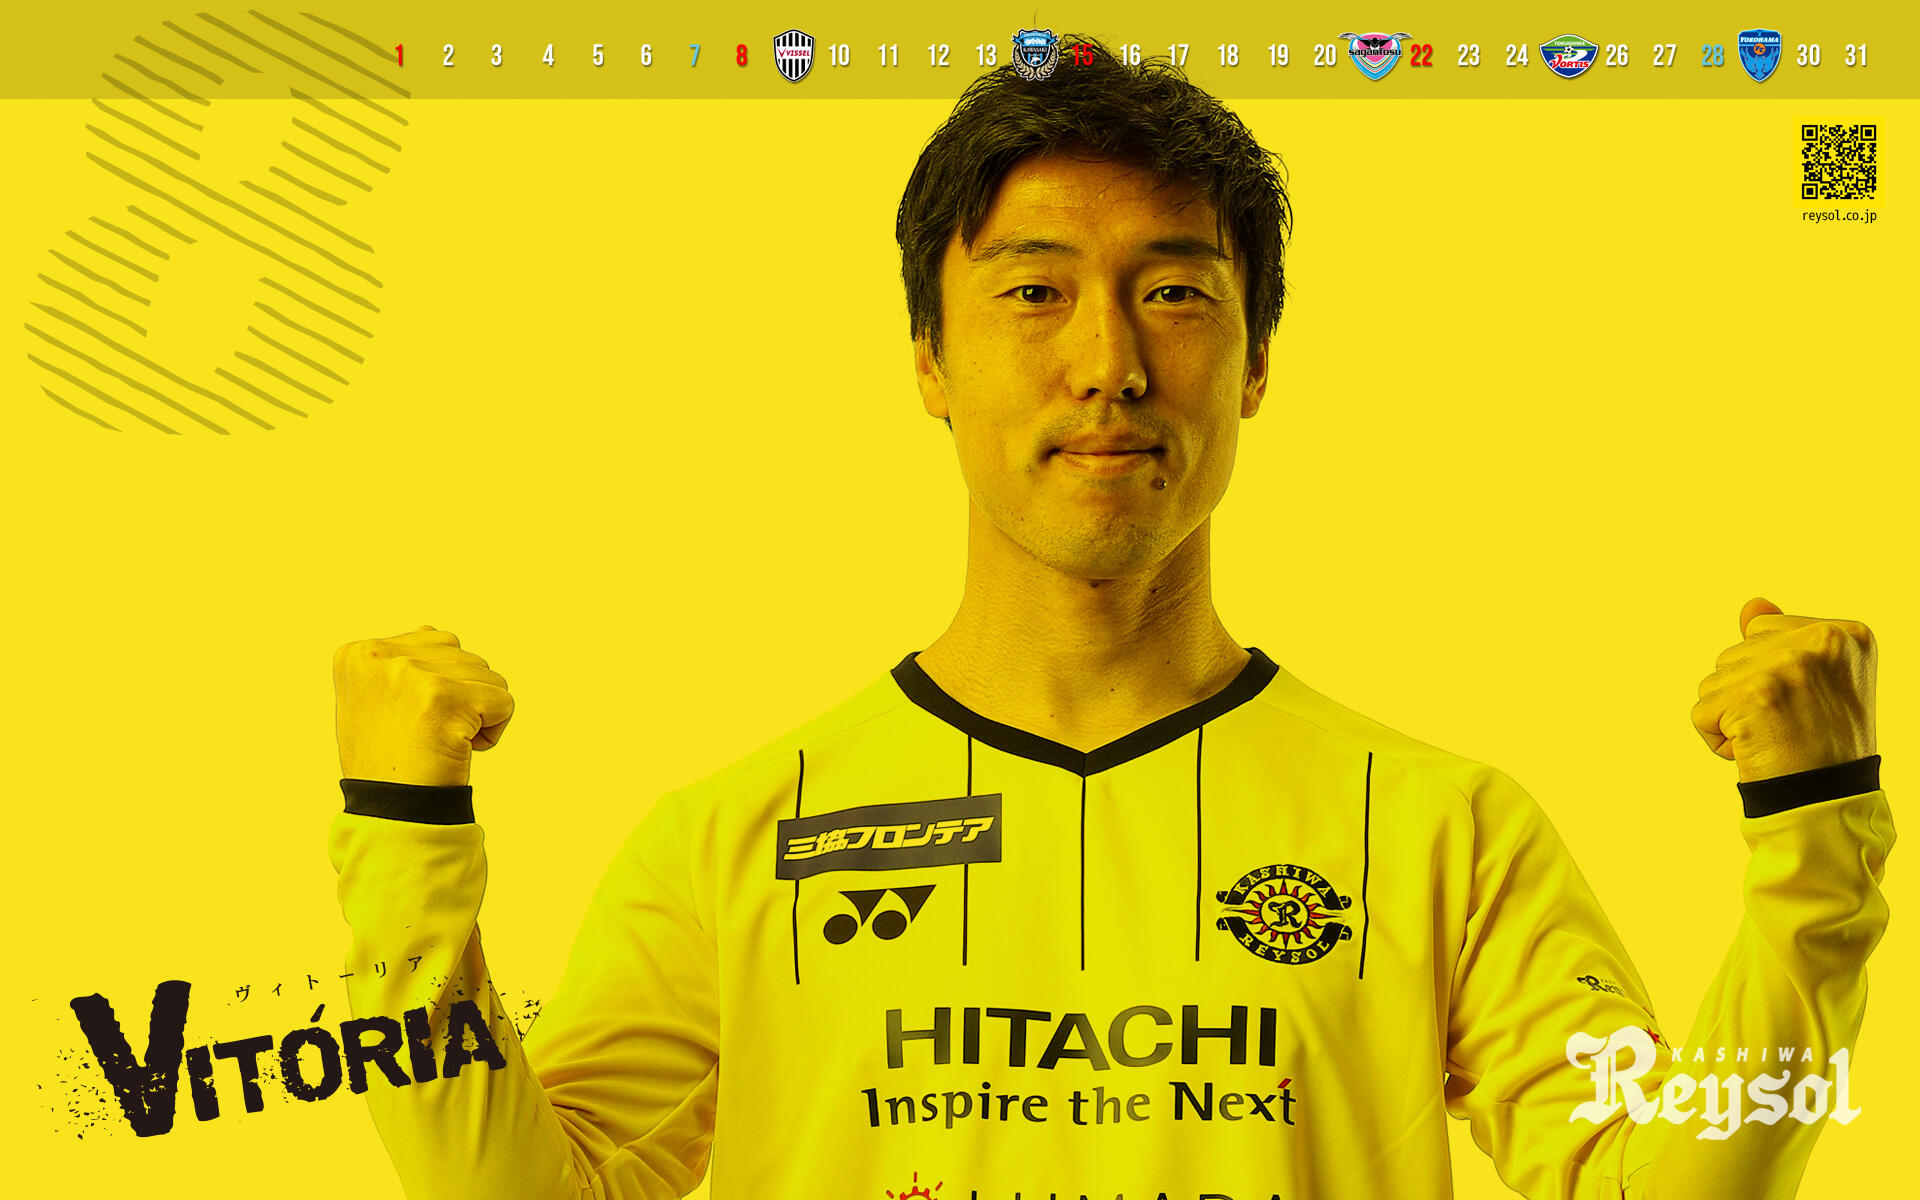Click the Sagan Tosu team logo
Image resolution: width=1920 pixels, height=1200 pixels.
pyautogui.click(x=1374, y=54)
